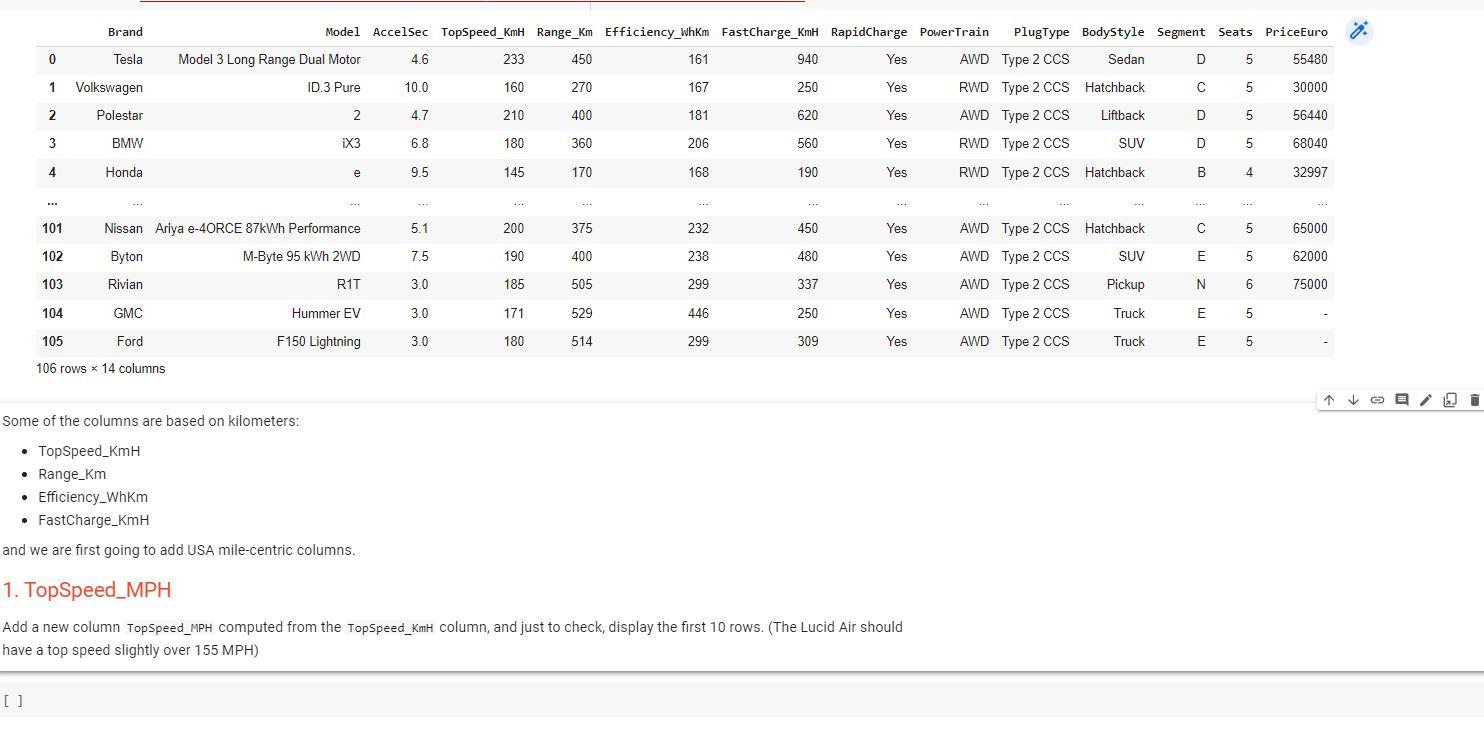Click the '106 rows × 14 columns' summary
The image size is (1484, 731).
tap(101, 369)
